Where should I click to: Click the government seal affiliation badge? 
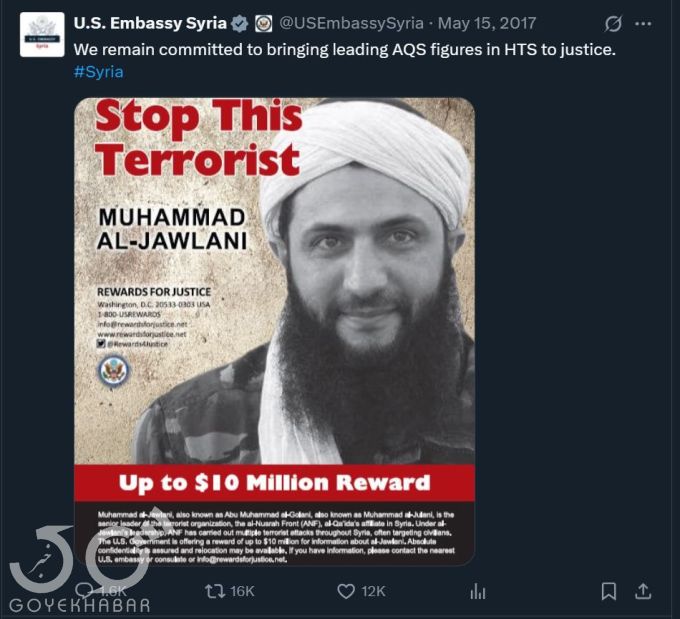[x=263, y=24]
